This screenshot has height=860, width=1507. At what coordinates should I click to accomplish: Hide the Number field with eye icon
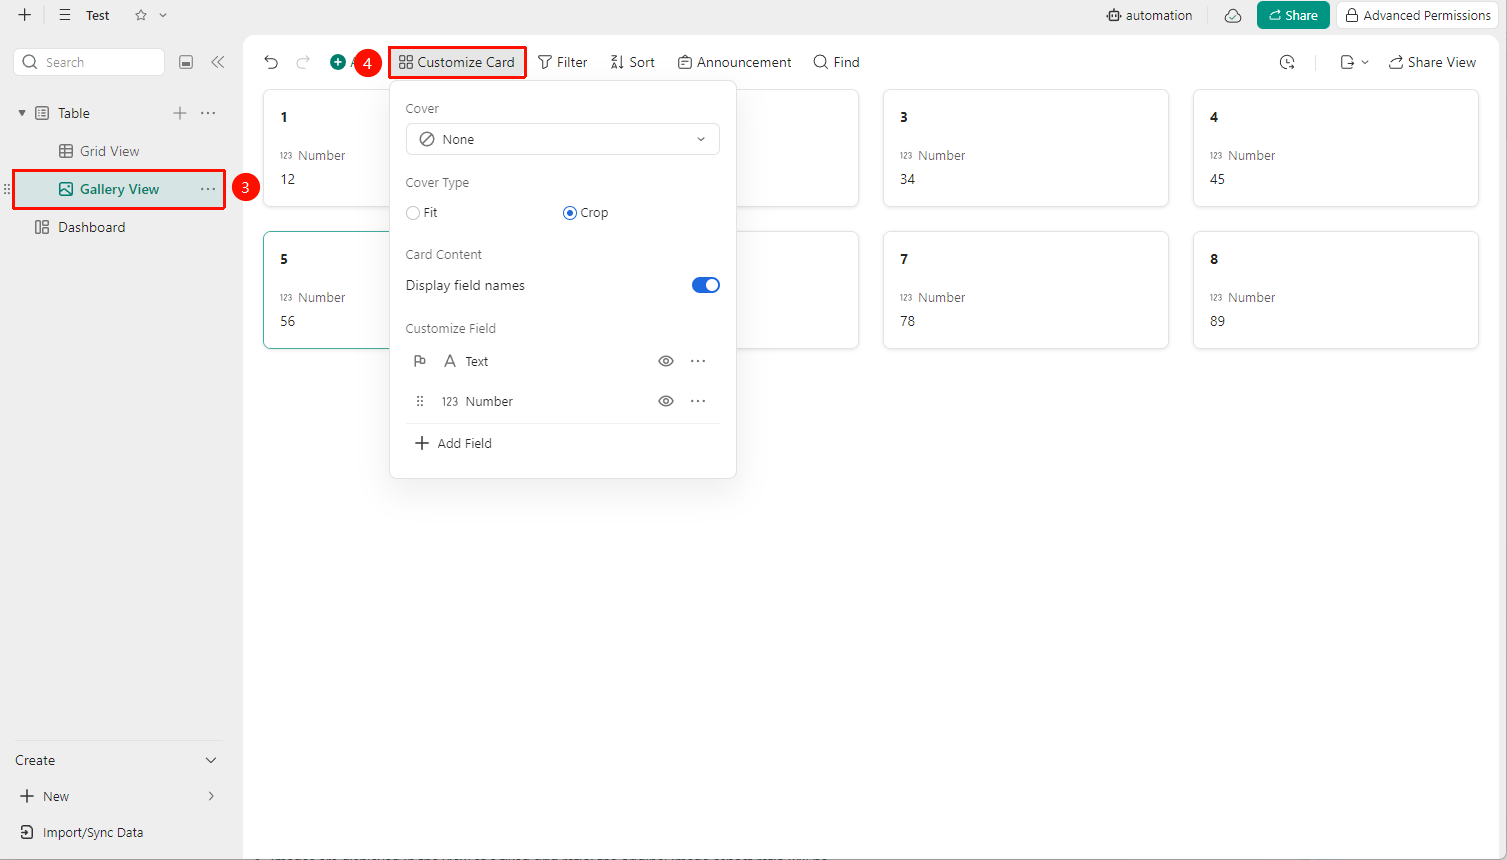[x=666, y=401]
